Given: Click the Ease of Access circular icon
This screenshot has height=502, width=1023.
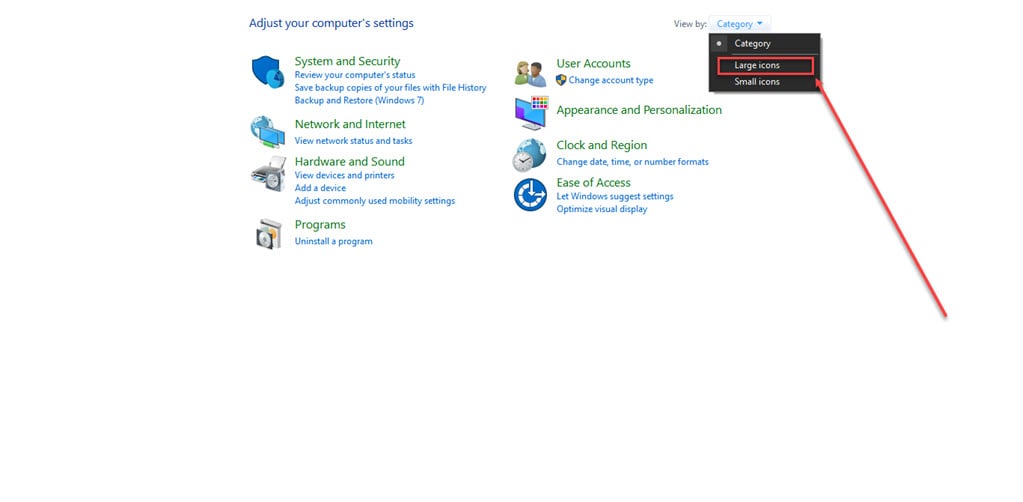Looking at the screenshot, I should point(530,195).
